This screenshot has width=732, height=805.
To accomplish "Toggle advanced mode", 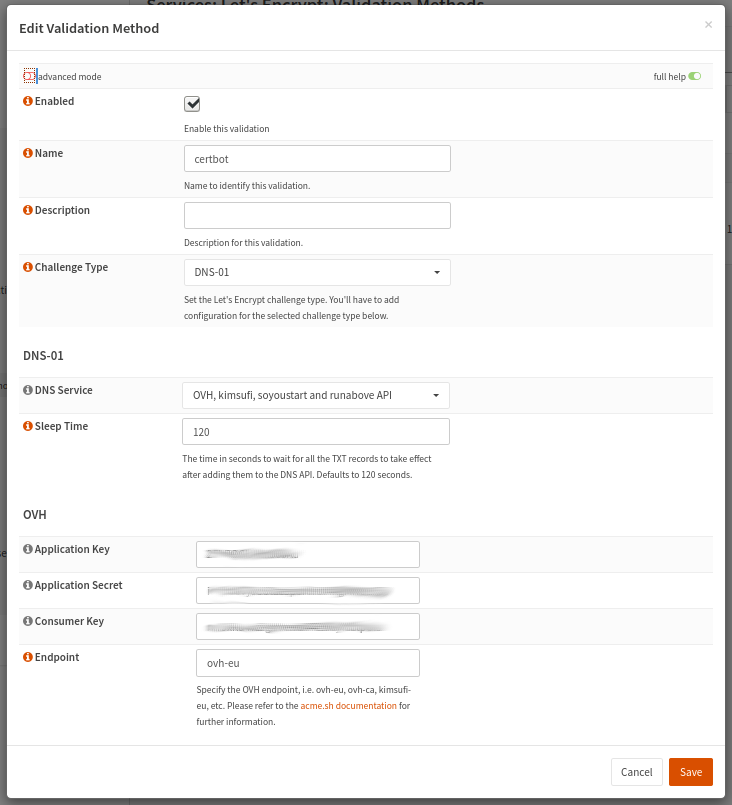I will 30,76.
